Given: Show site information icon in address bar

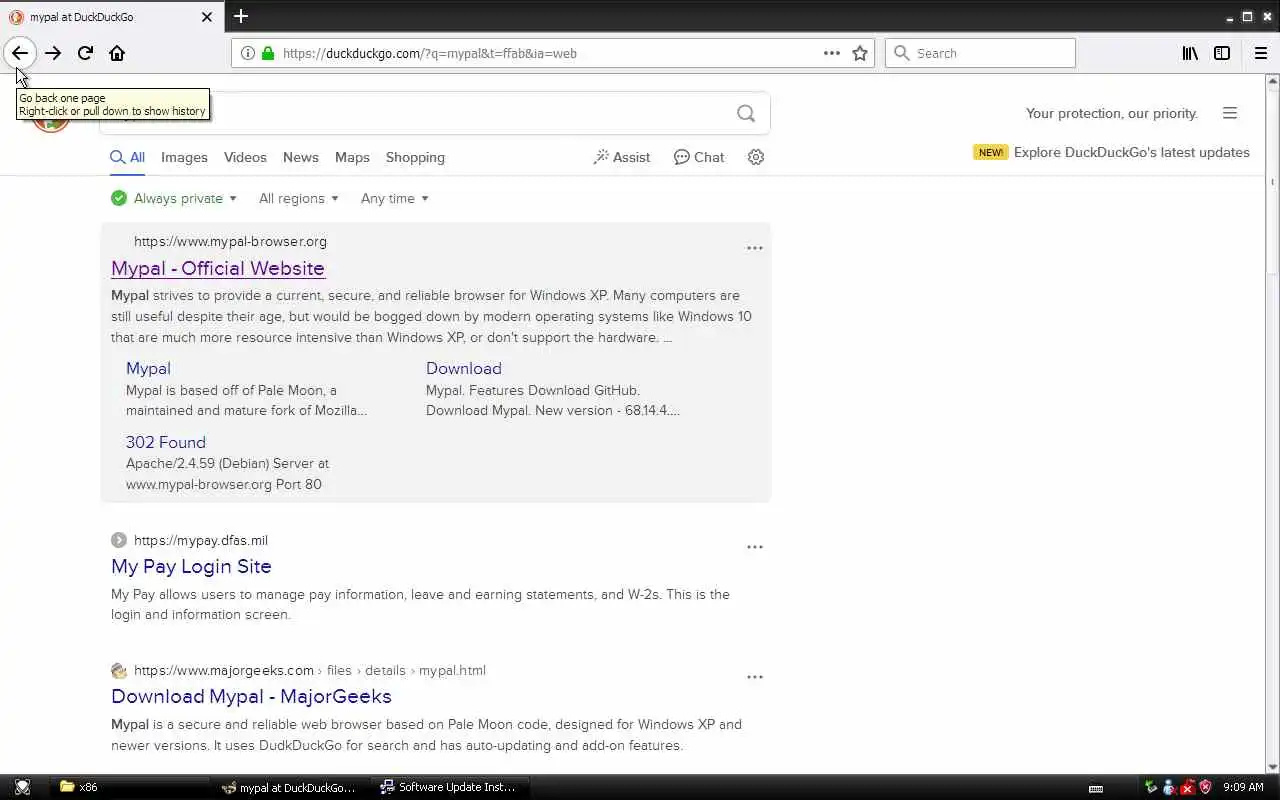Looking at the screenshot, I should pos(248,53).
